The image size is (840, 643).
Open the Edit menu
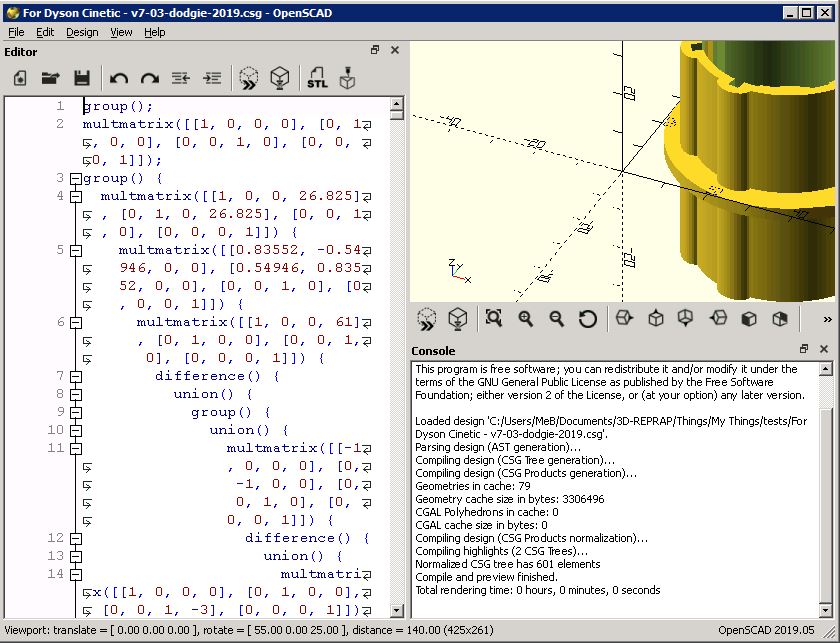[x=45, y=32]
